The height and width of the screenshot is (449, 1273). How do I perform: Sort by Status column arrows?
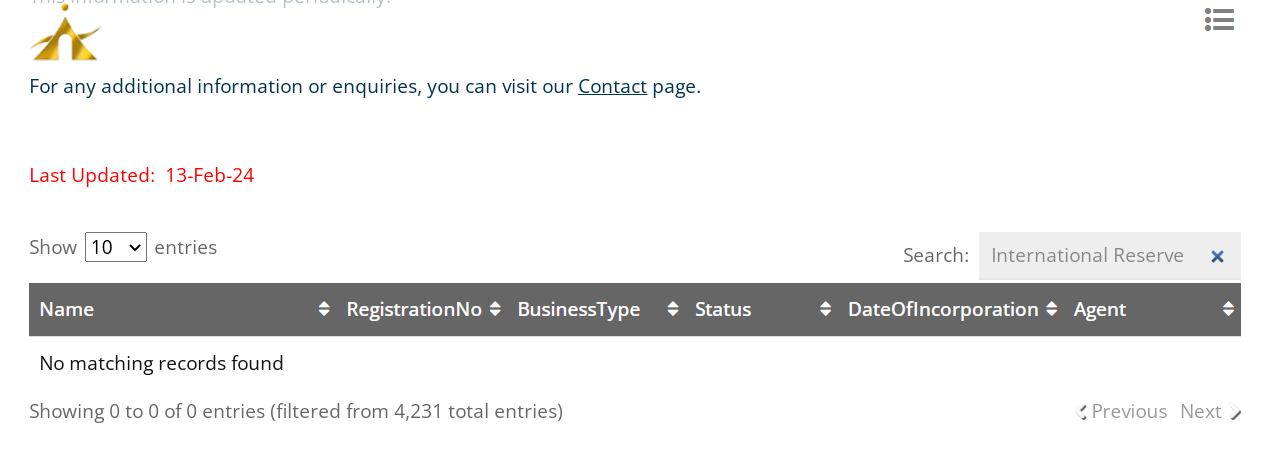point(825,309)
